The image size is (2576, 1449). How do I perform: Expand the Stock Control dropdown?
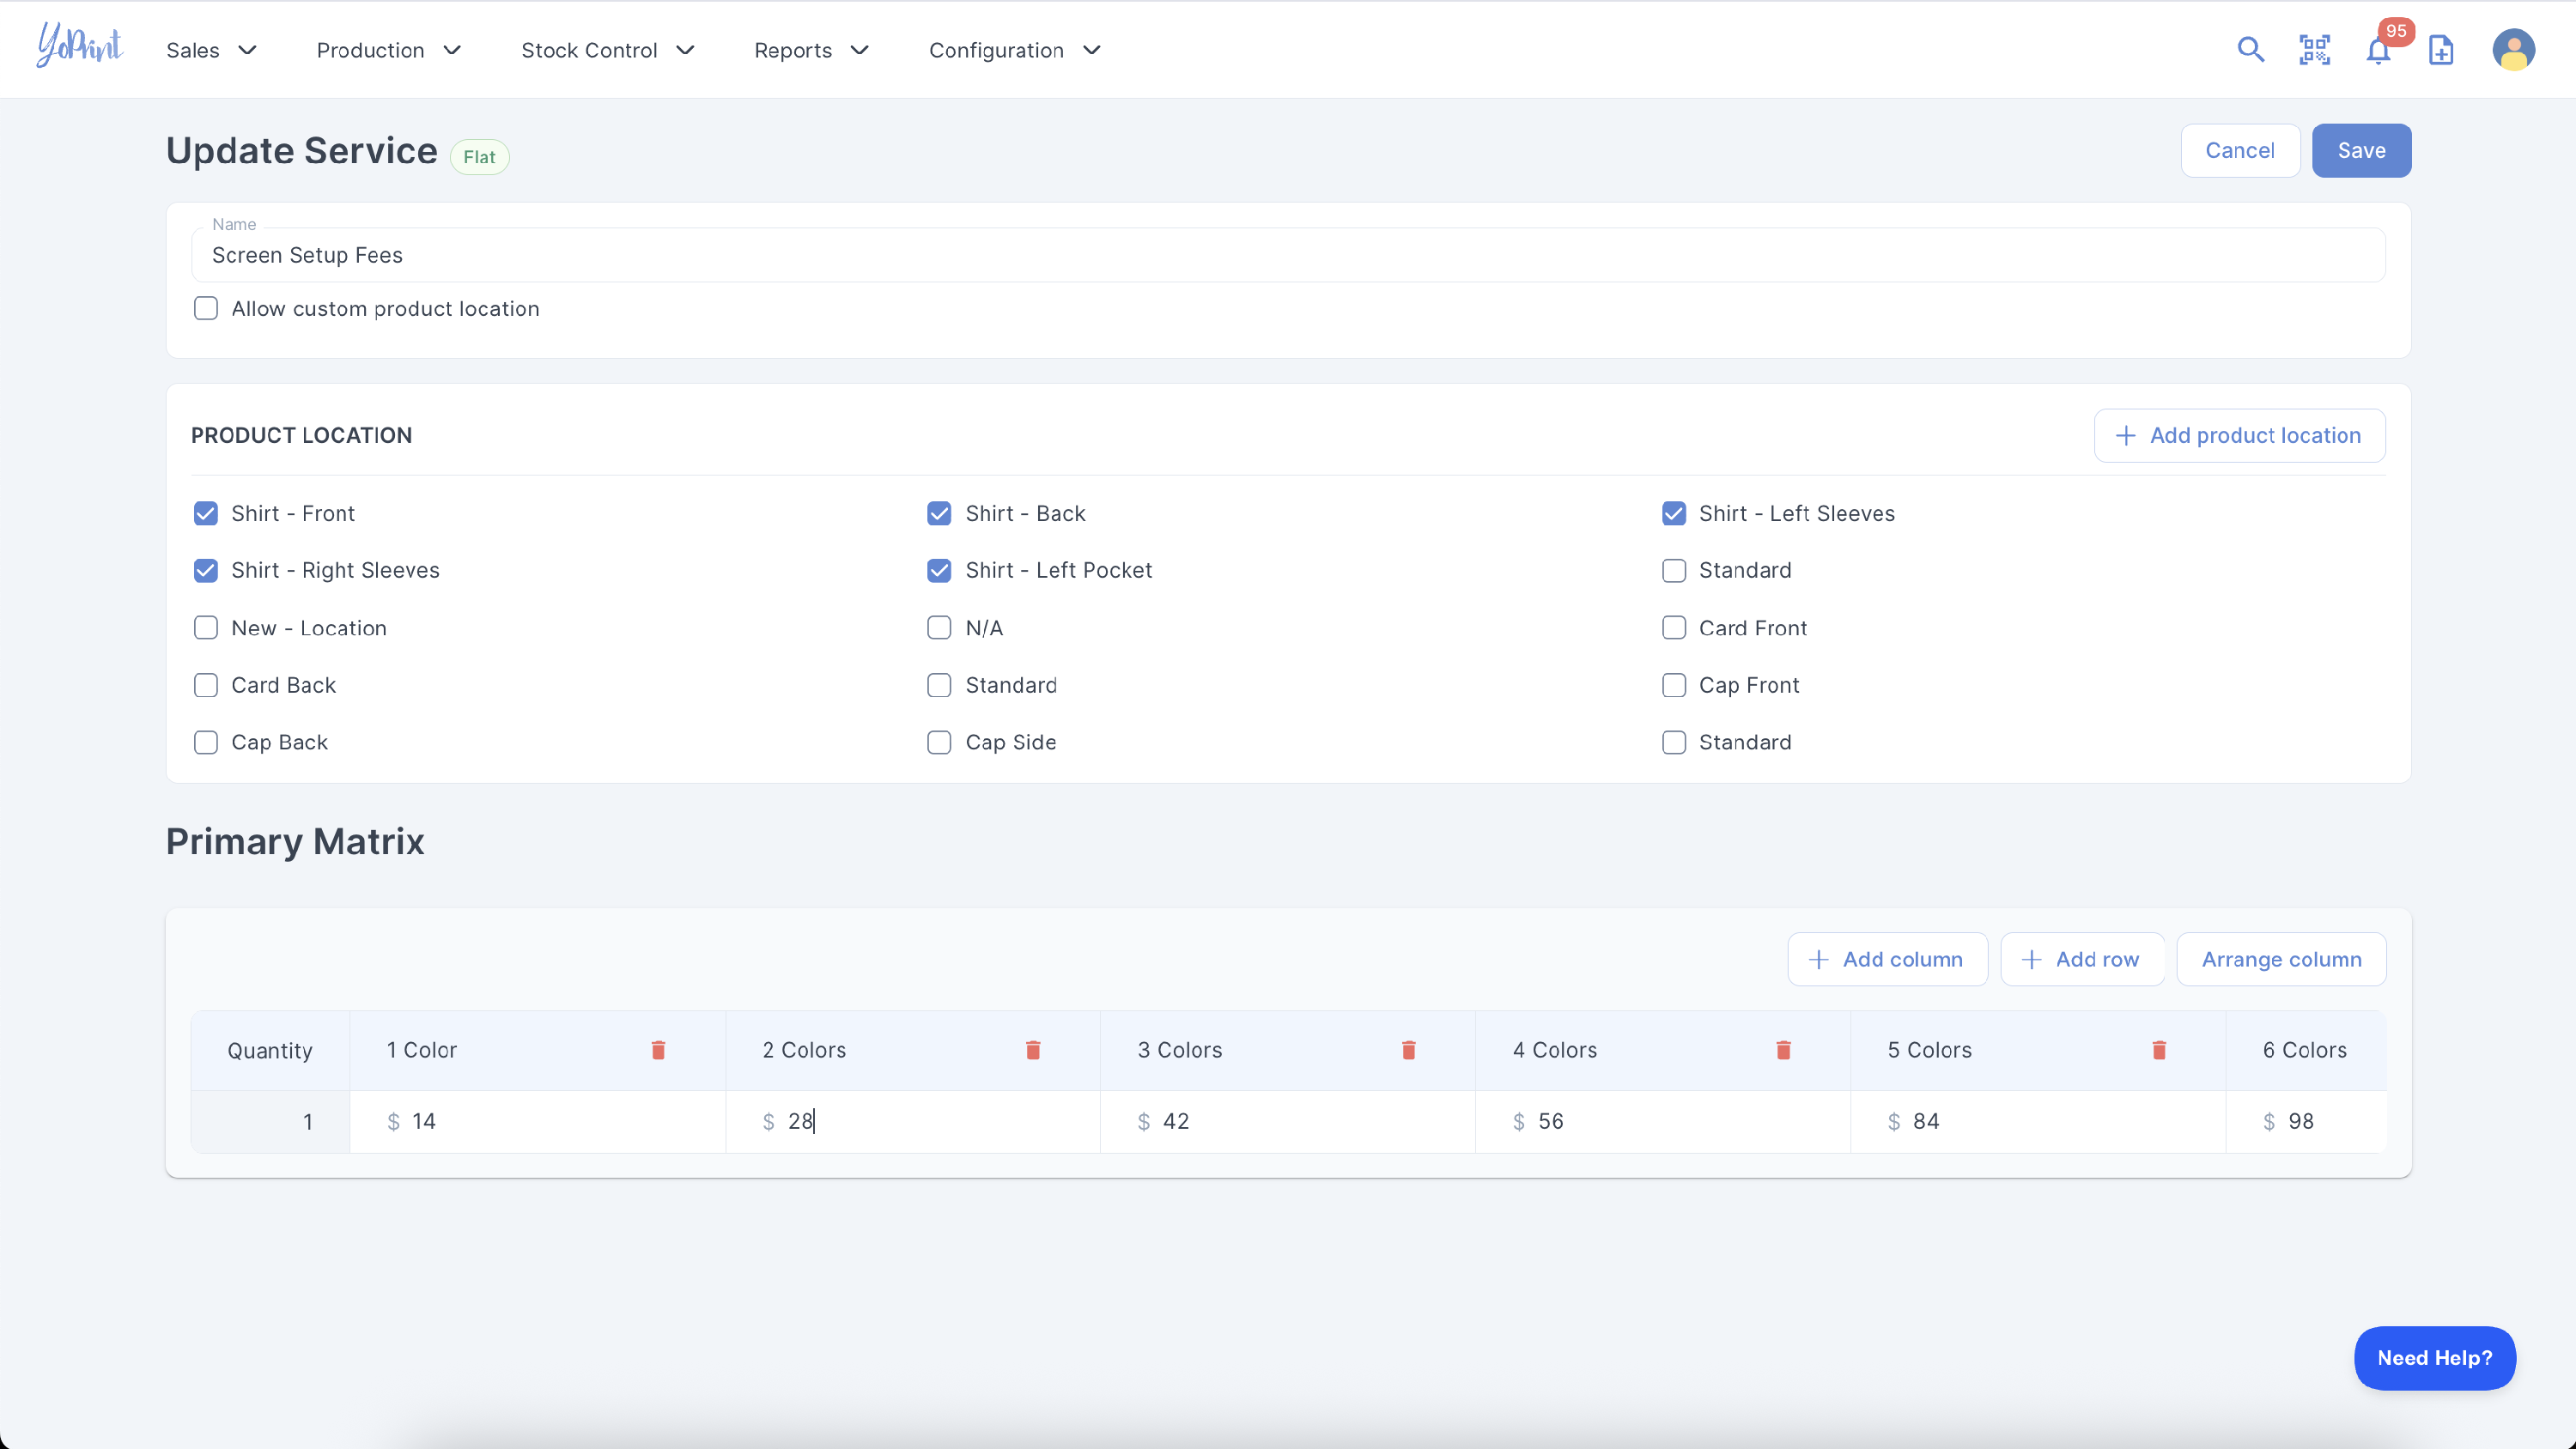tap(607, 50)
